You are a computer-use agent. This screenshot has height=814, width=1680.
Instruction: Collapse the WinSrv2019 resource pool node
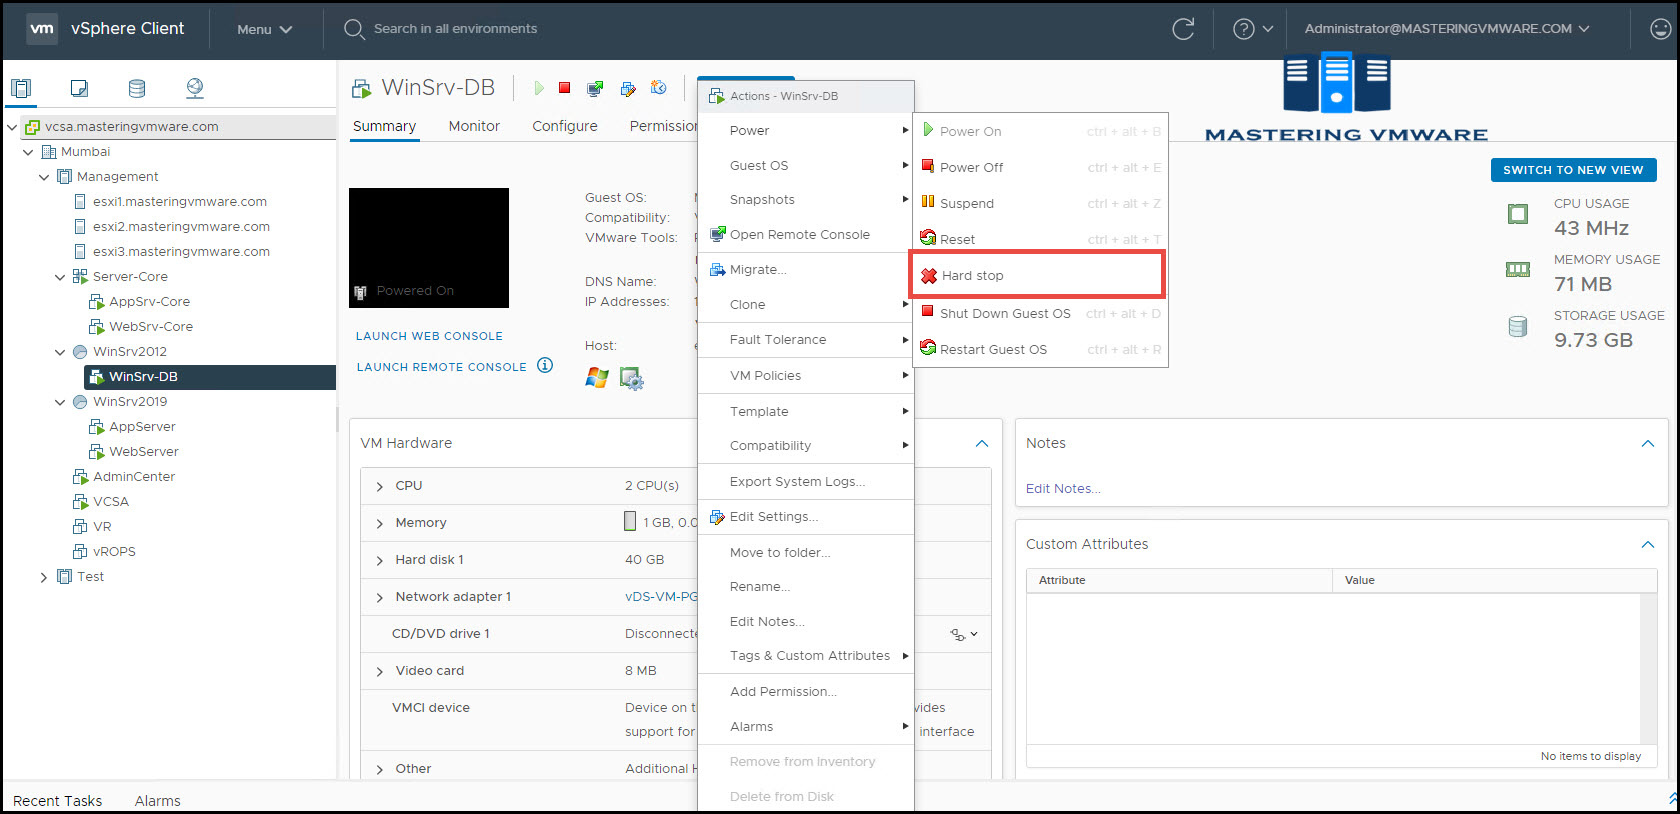click(x=60, y=402)
